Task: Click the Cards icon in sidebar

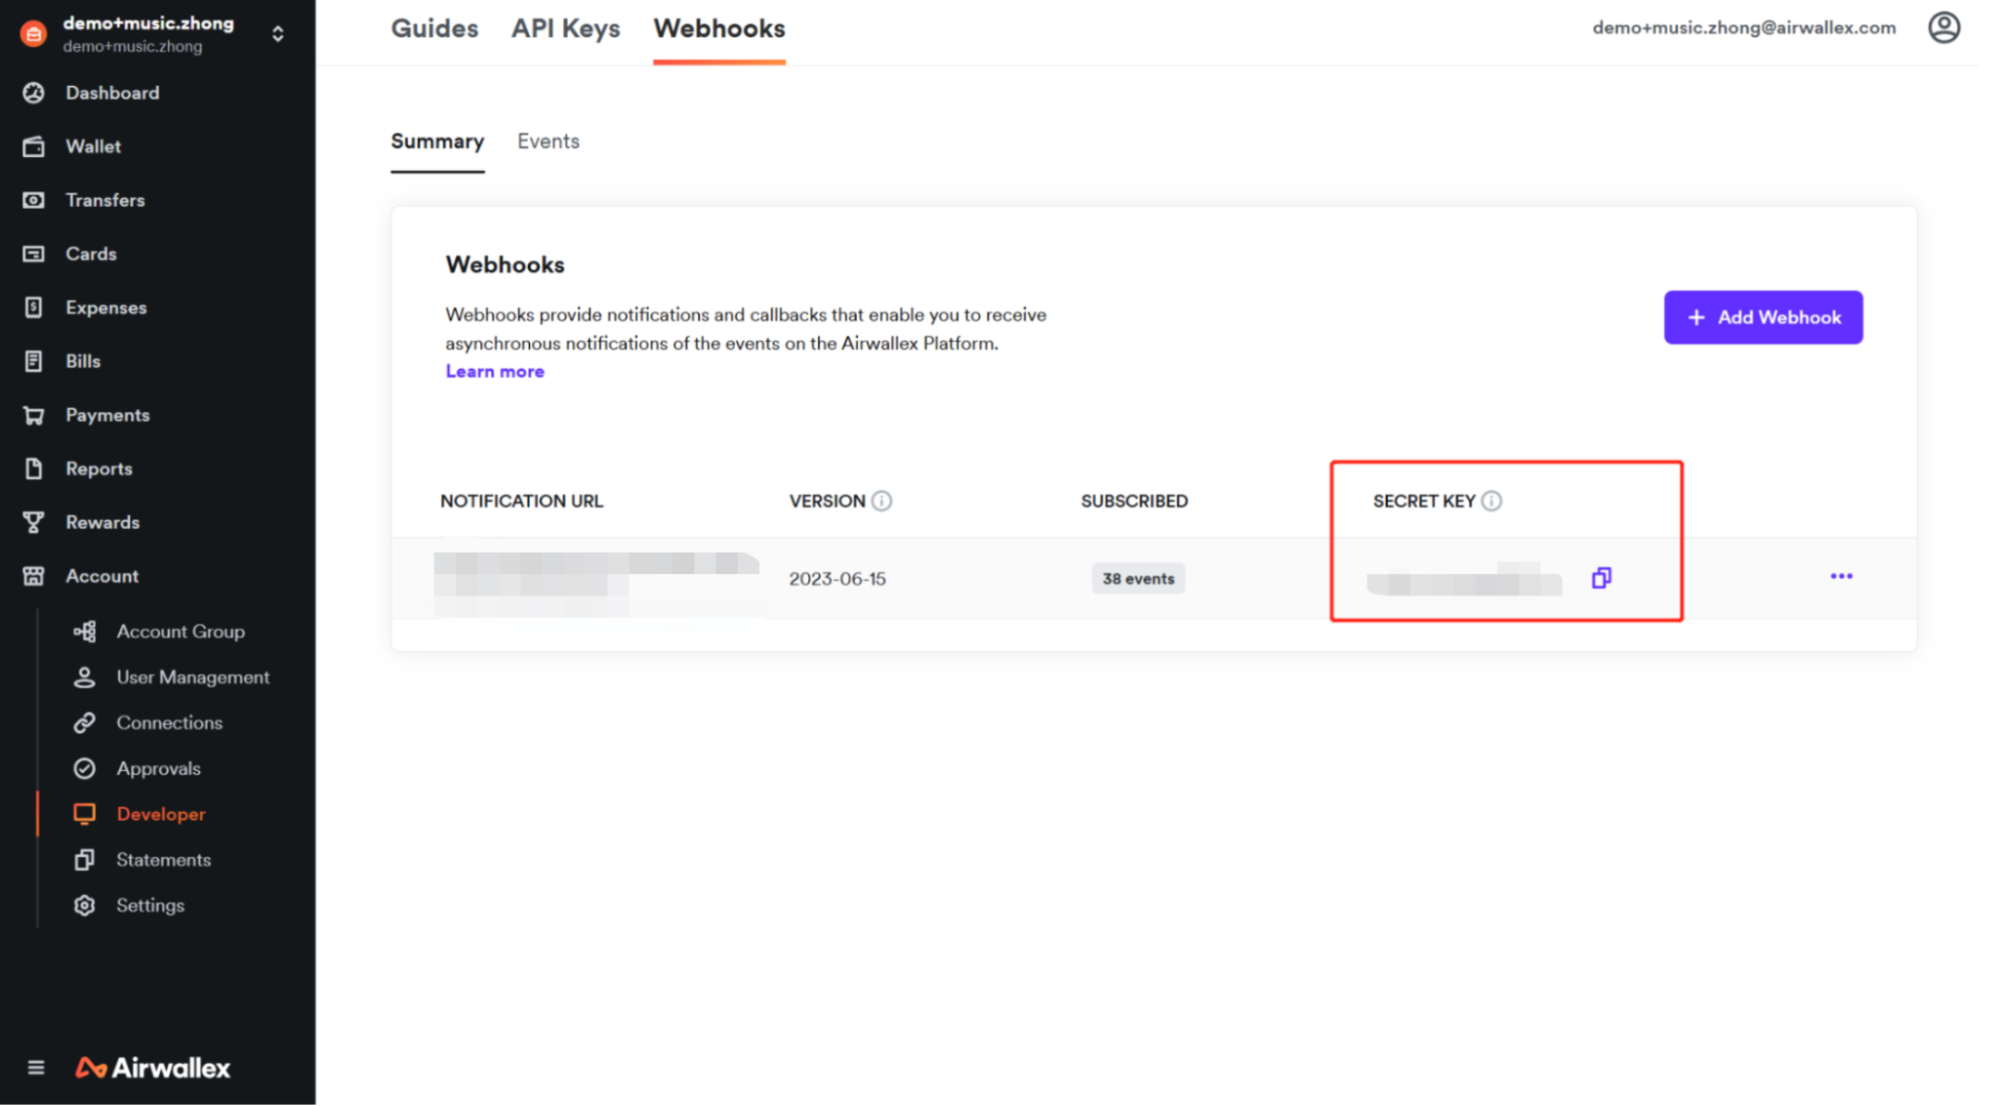Action: click(x=34, y=254)
